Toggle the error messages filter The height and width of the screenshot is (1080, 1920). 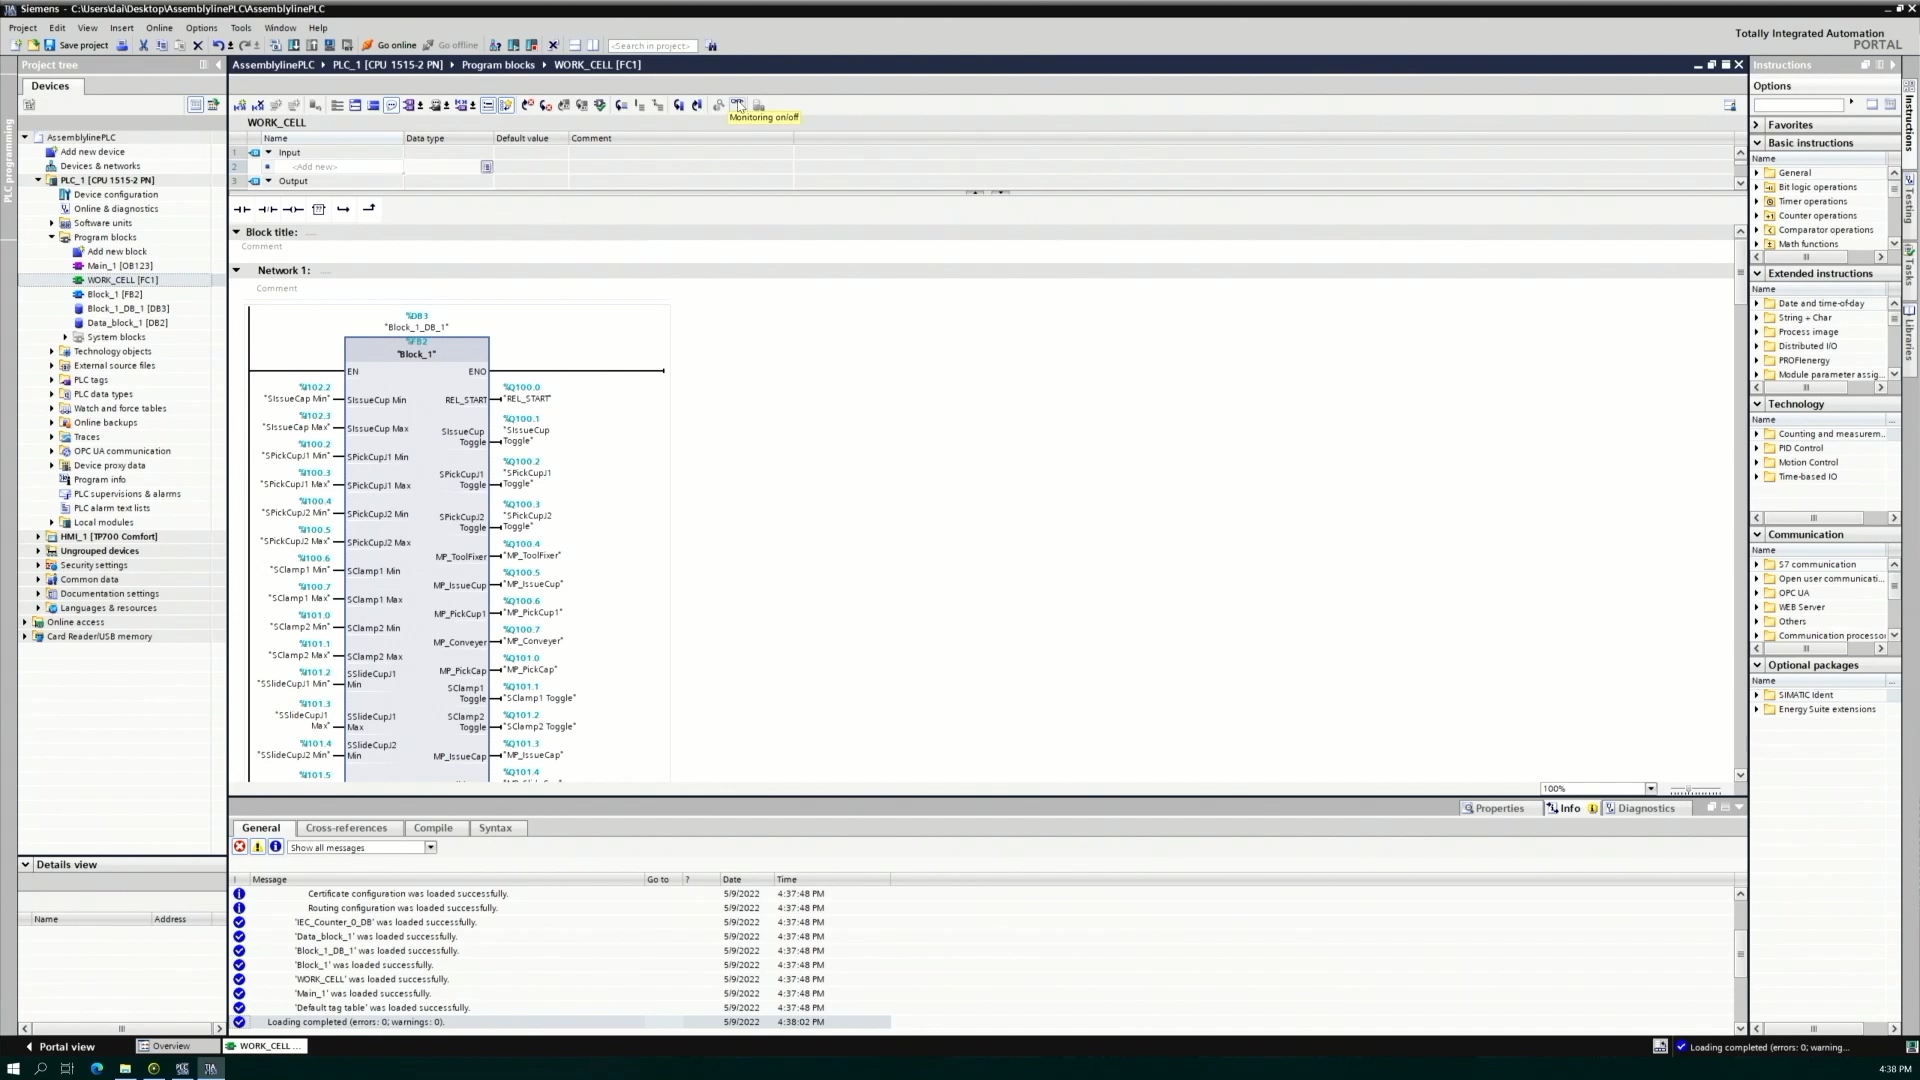[240, 847]
